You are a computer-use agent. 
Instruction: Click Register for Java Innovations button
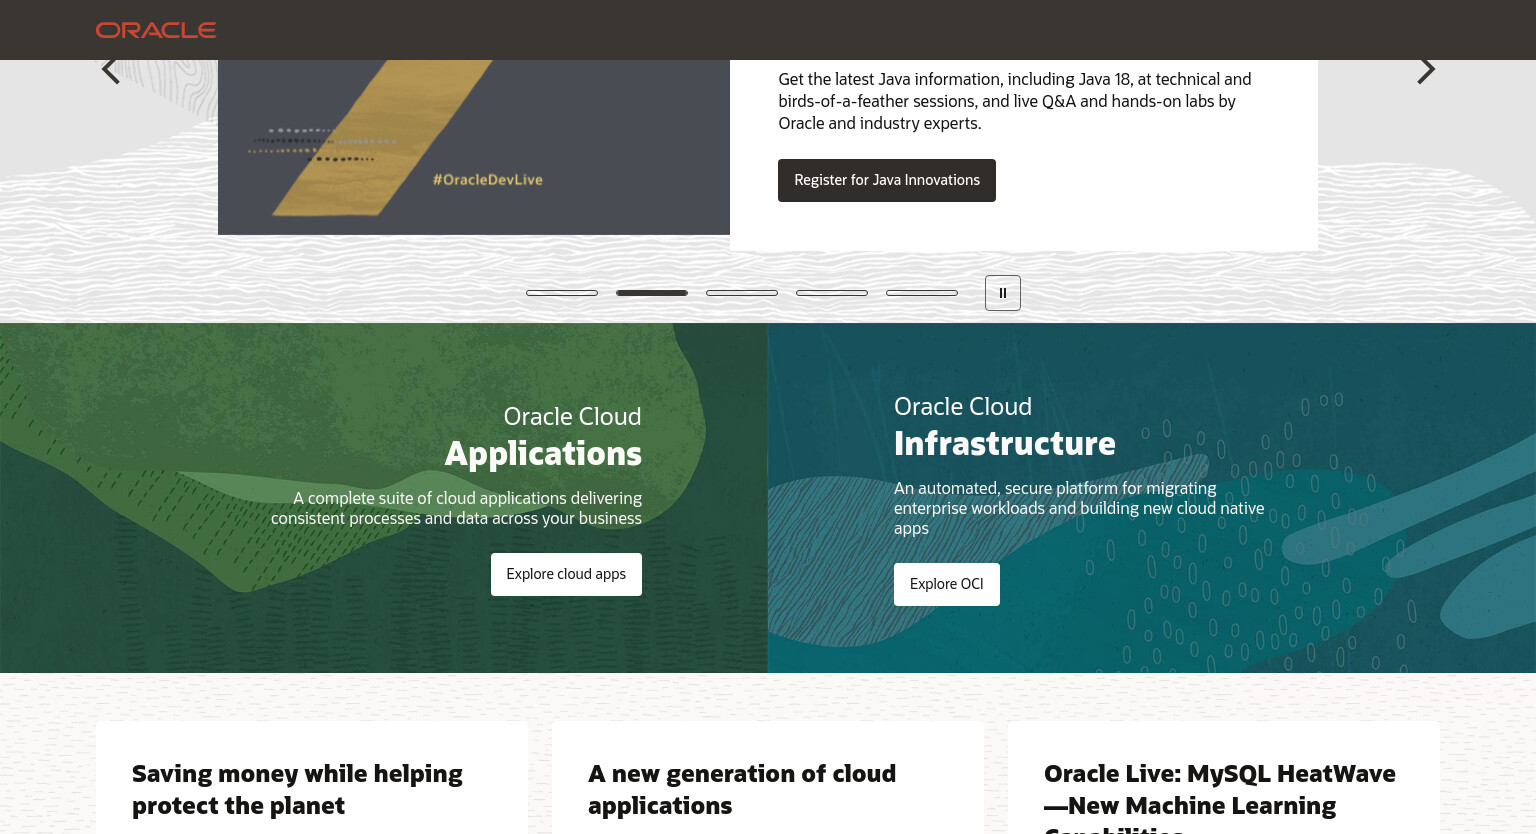887,180
